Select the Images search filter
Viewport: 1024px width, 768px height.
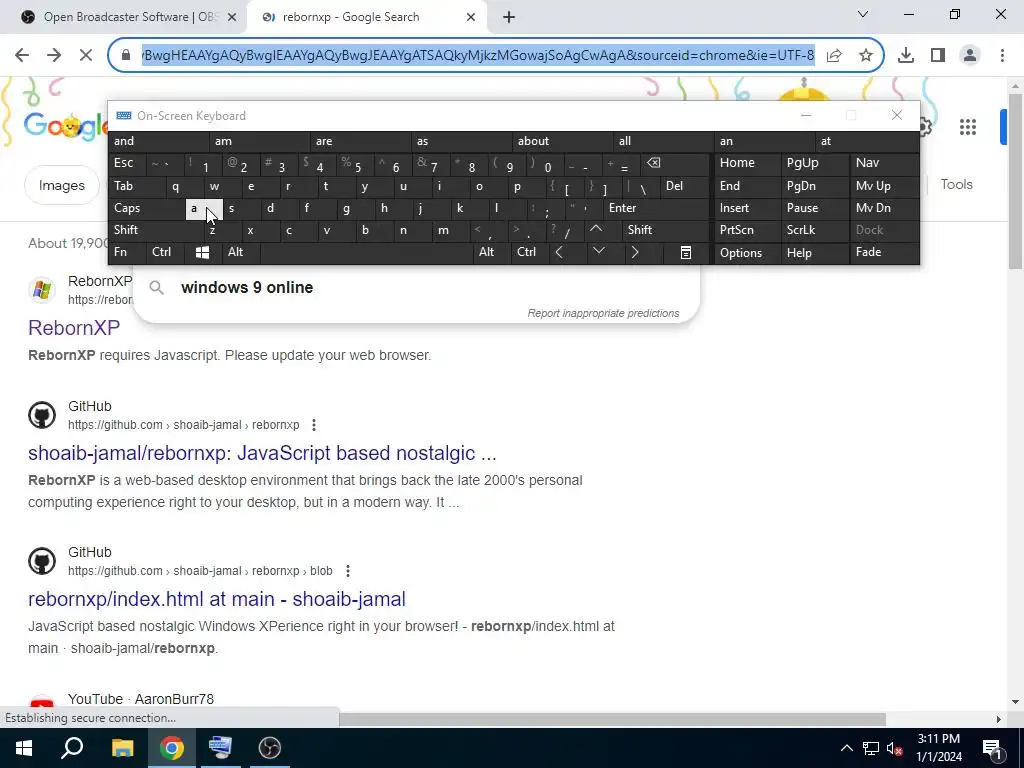[x=61, y=185]
